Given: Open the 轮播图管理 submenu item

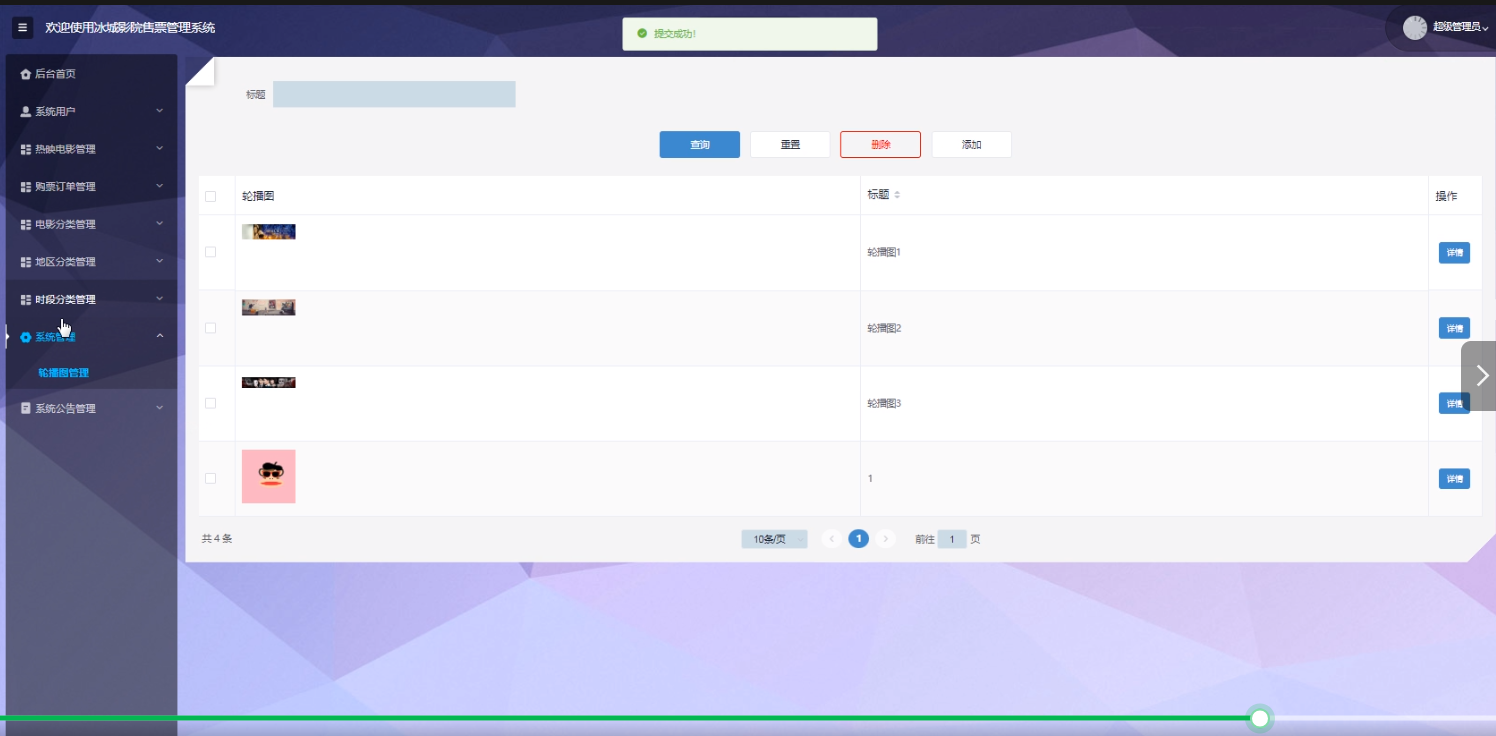Looking at the screenshot, I should (x=64, y=373).
